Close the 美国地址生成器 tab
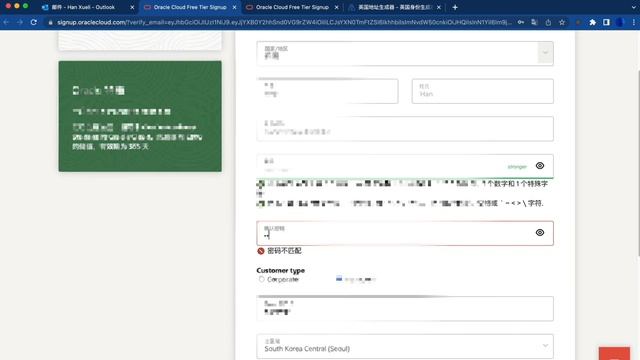The height and width of the screenshot is (360, 640). tap(439, 7)
